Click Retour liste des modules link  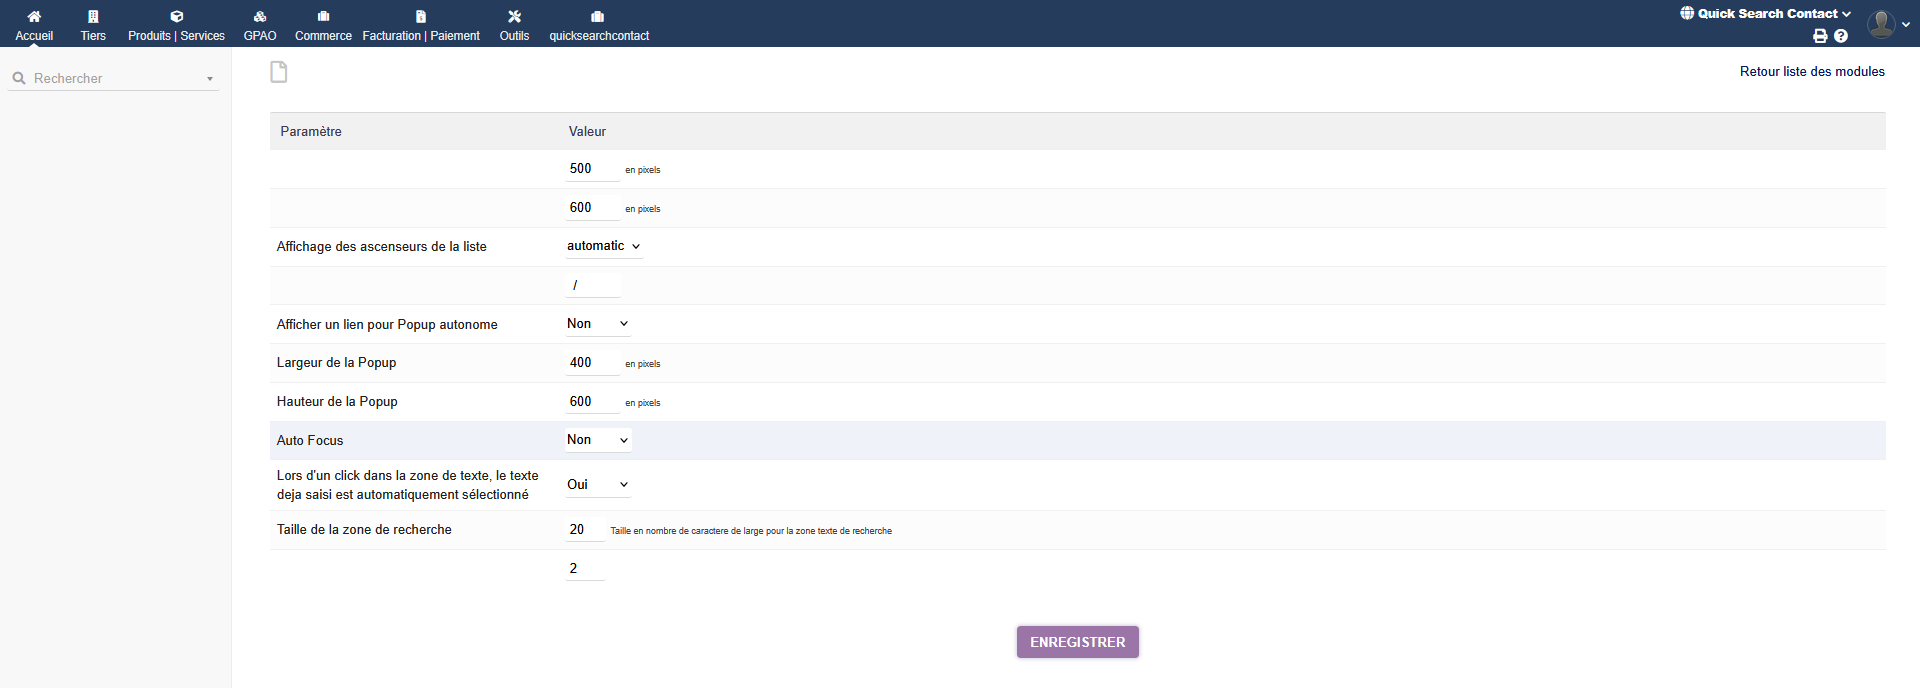pos(1811,72)
